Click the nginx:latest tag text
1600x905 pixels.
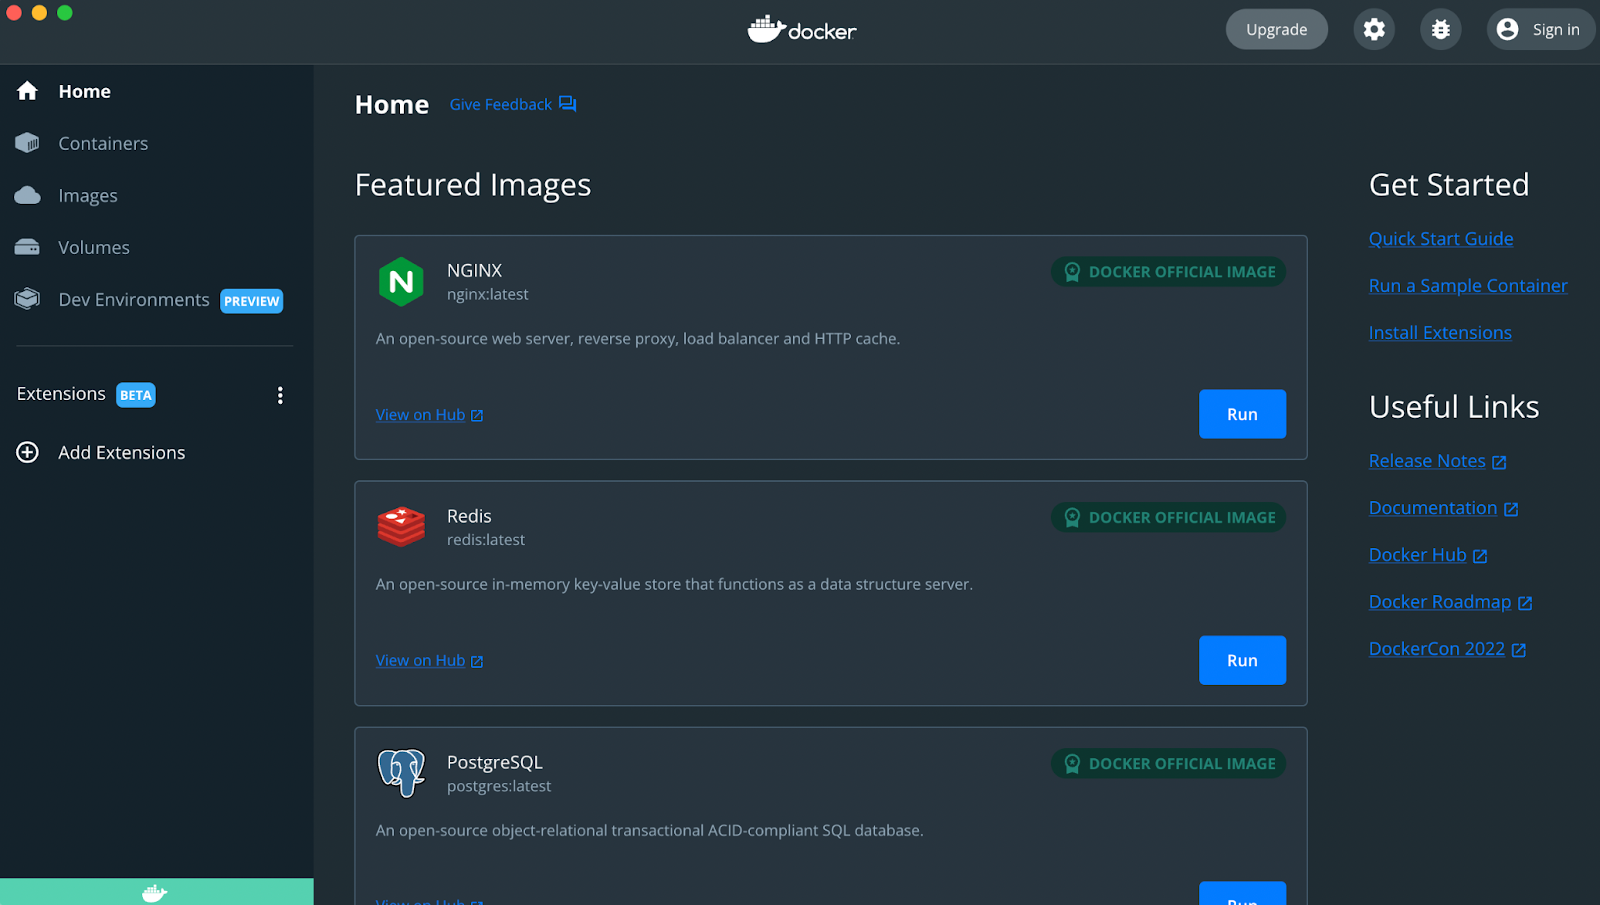pos(487,294)
